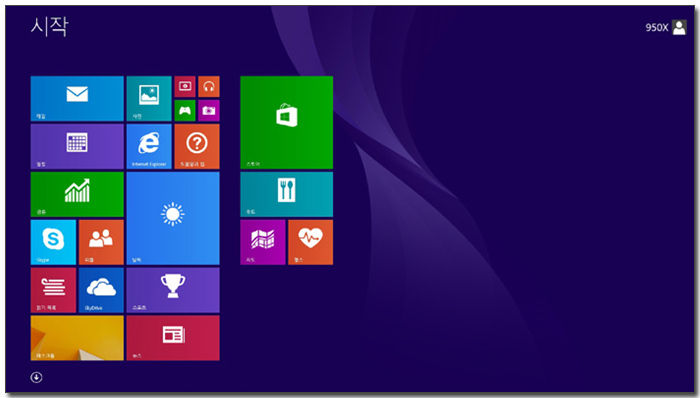The height and width of the screenshot is (398, 700).
Task: Open the Help and Tips tile
Action: [197, 146]
